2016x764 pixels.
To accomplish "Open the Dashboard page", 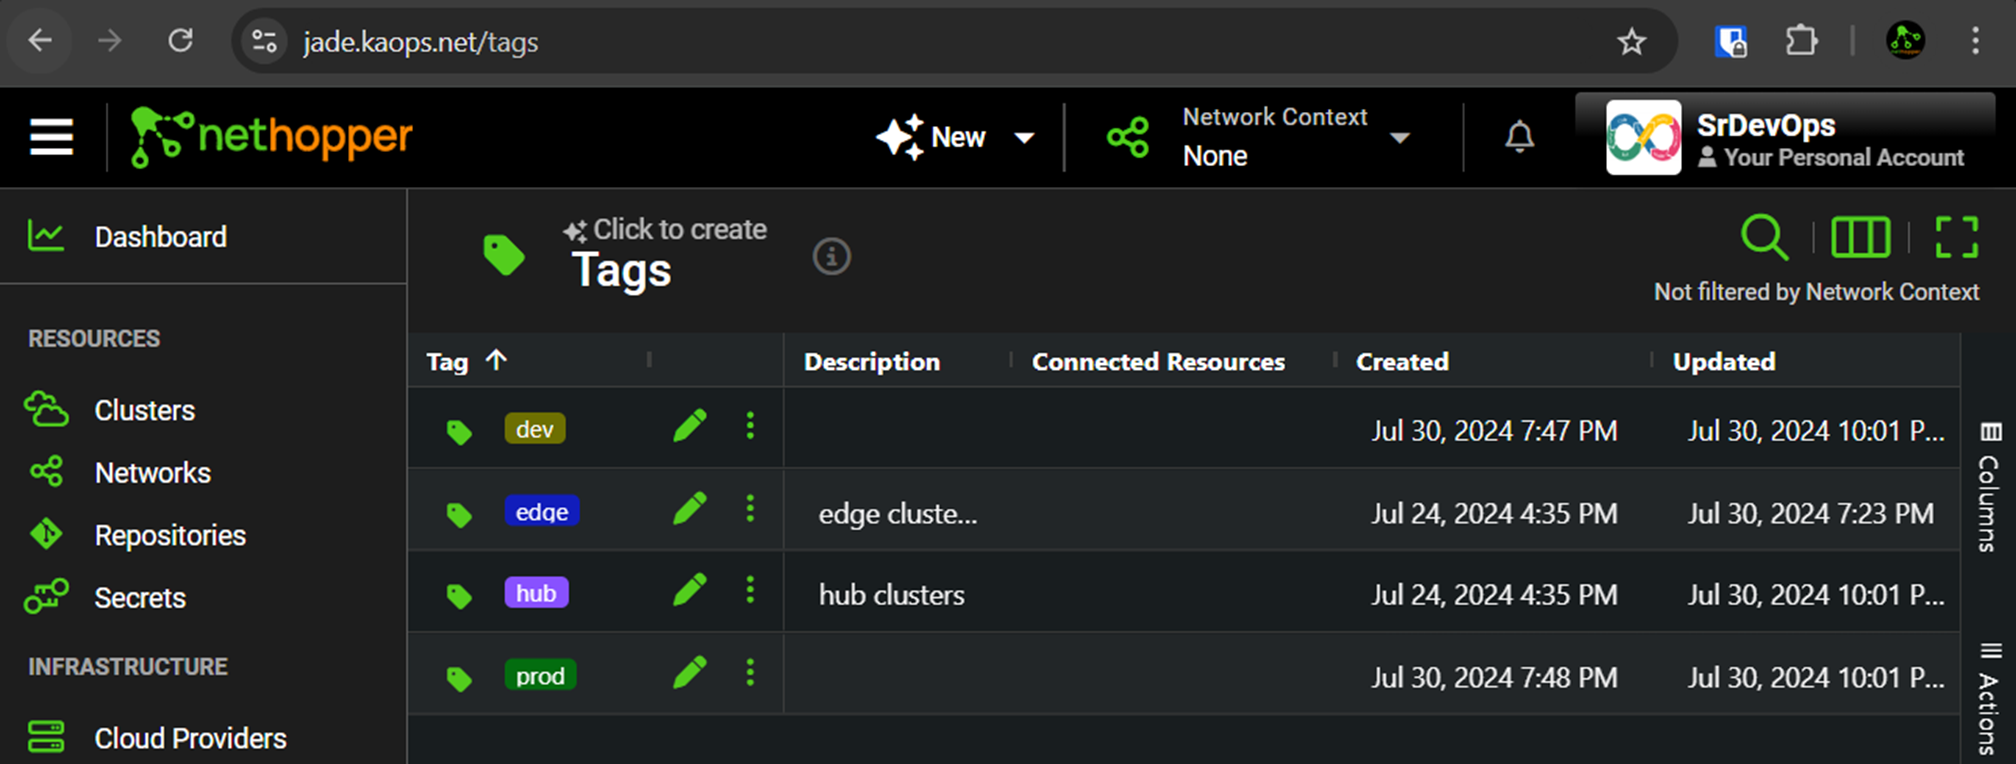I will click(160, 237).
